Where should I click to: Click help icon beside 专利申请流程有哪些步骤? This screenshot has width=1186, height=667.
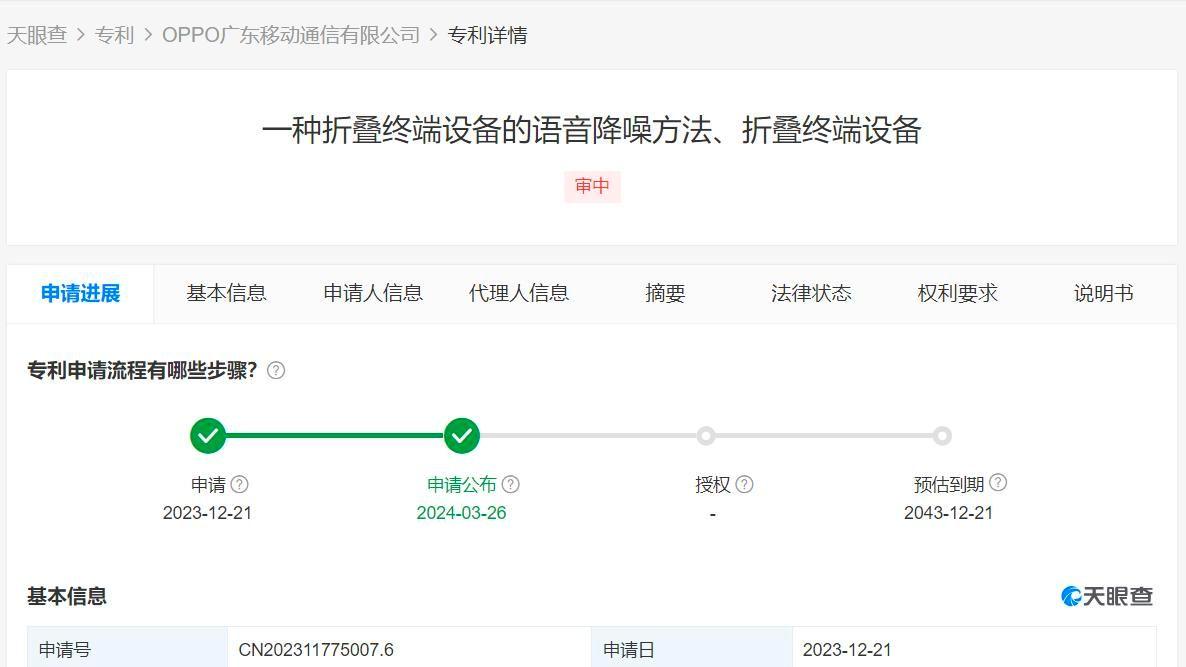tap(276, 371)
